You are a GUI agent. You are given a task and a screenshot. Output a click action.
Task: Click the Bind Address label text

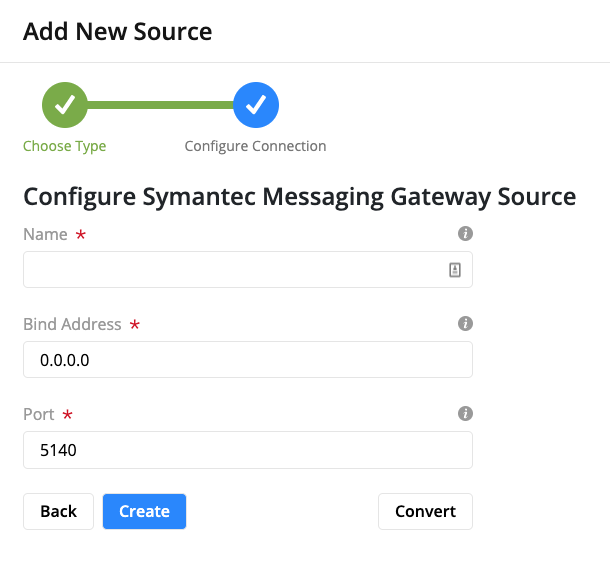72,324
